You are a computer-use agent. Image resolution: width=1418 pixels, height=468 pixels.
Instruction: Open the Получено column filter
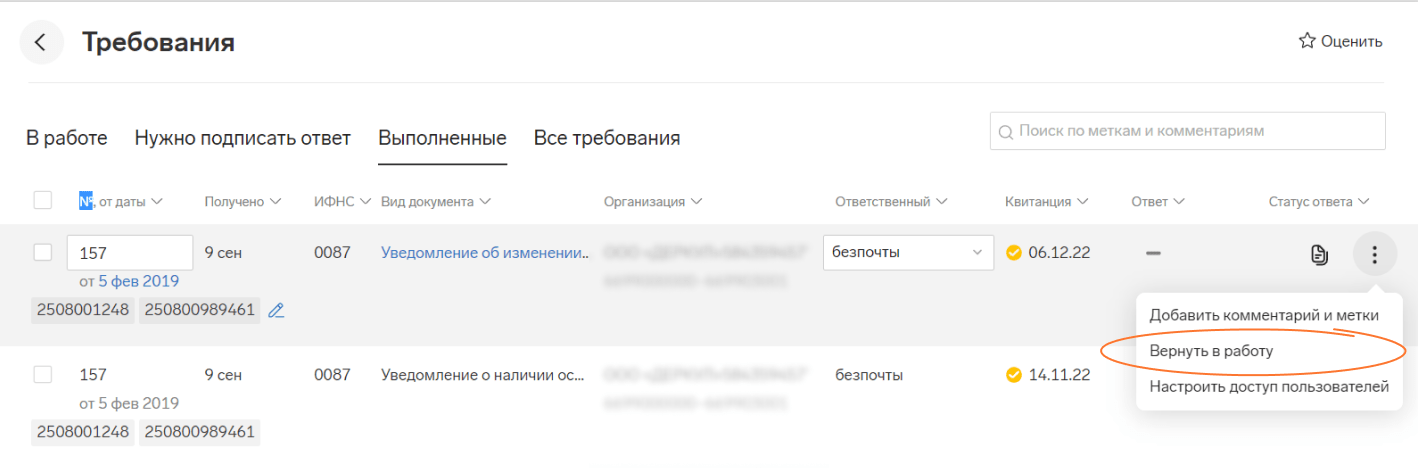tap(243, 201)
